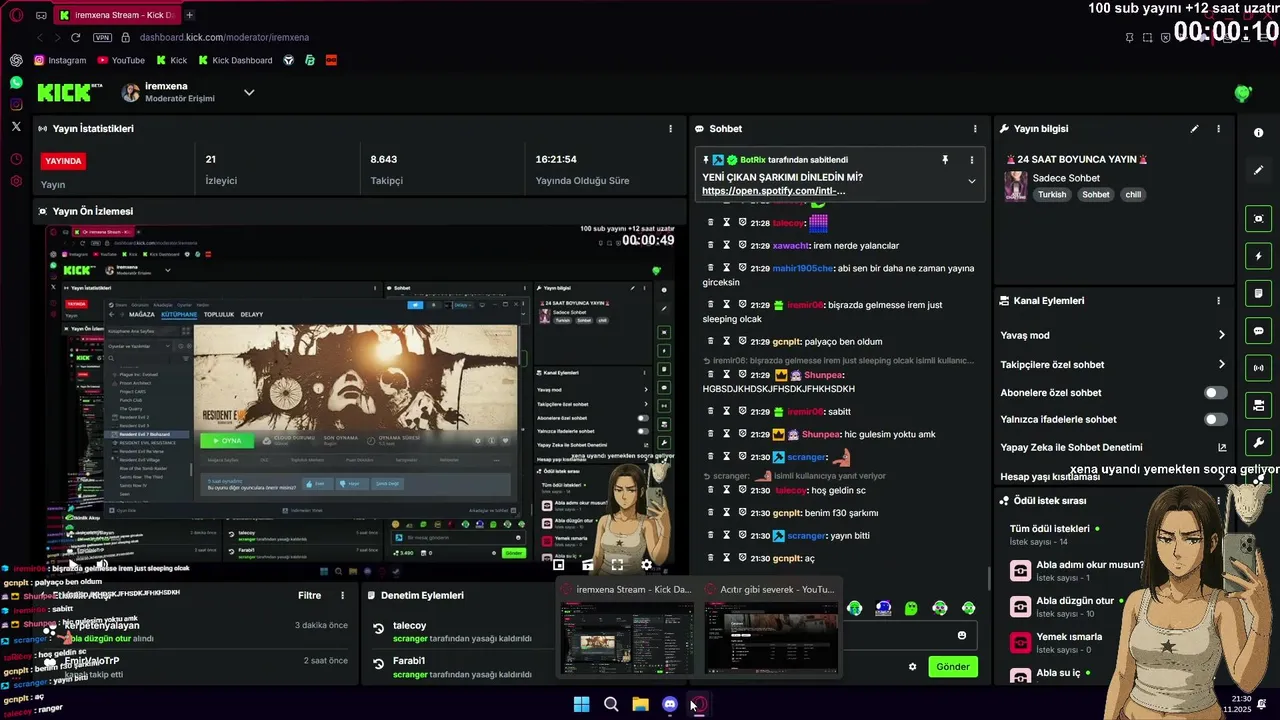Select the iremxena Stream browser tab
The width and height of the screenshot is (1280, 720).
click(117, 15)
